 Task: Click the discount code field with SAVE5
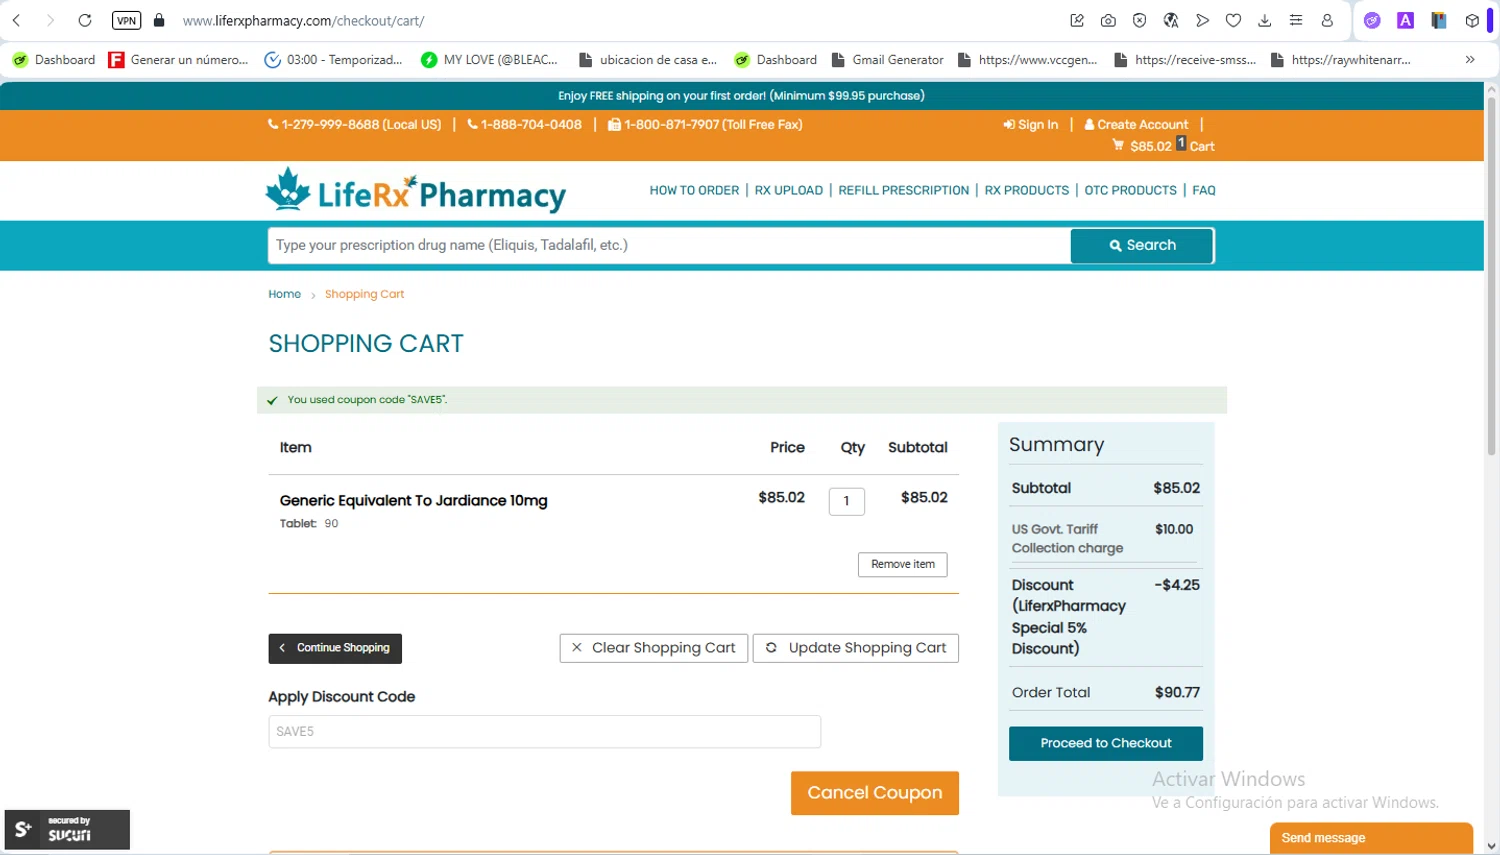(x=544, y=731)
